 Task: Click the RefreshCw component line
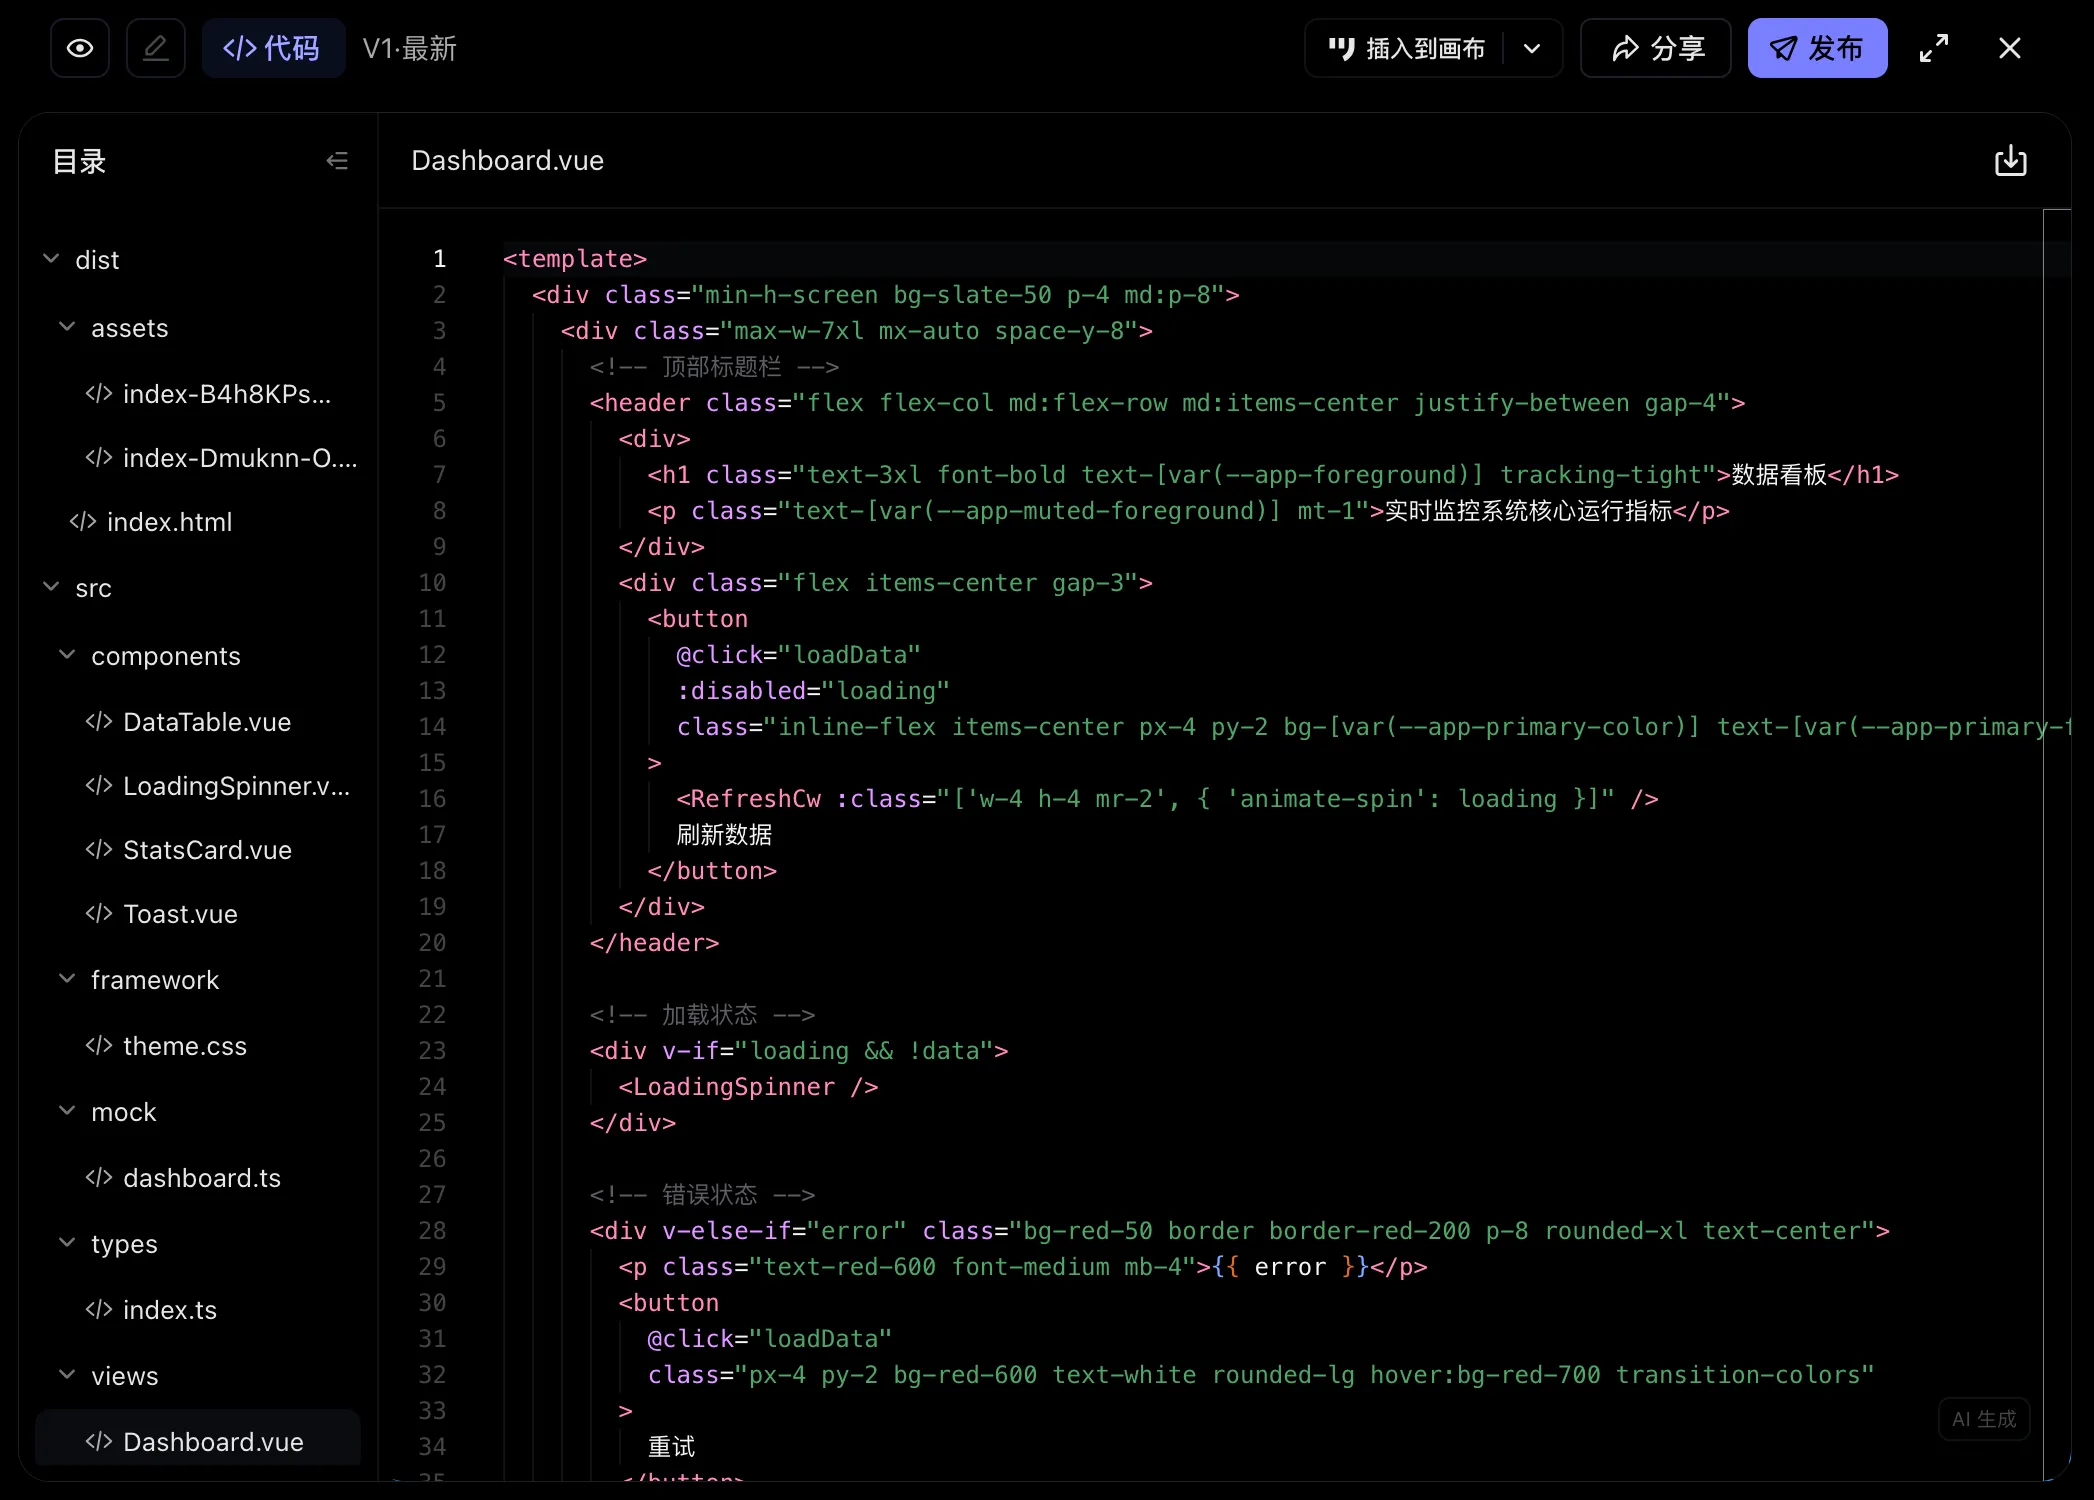(x=1167, y=799)
